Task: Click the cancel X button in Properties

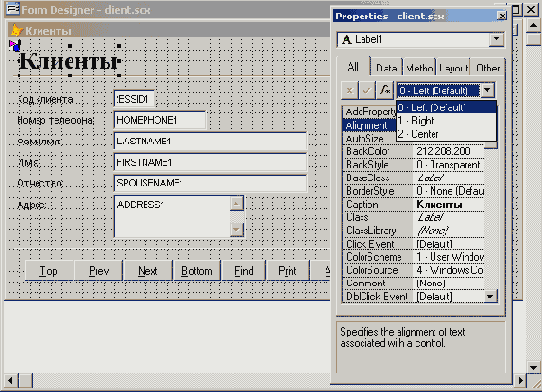Action: click(349, 91)
